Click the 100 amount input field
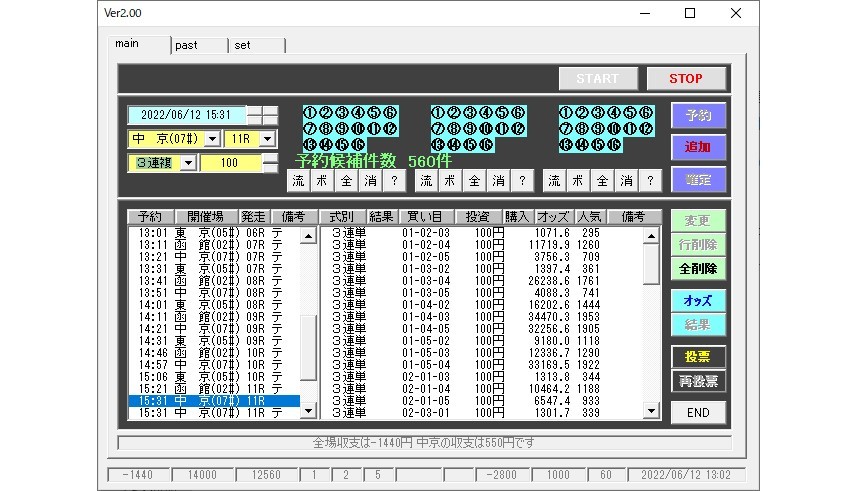The height and width of the screenshot is (491, 856). (230, 163)
